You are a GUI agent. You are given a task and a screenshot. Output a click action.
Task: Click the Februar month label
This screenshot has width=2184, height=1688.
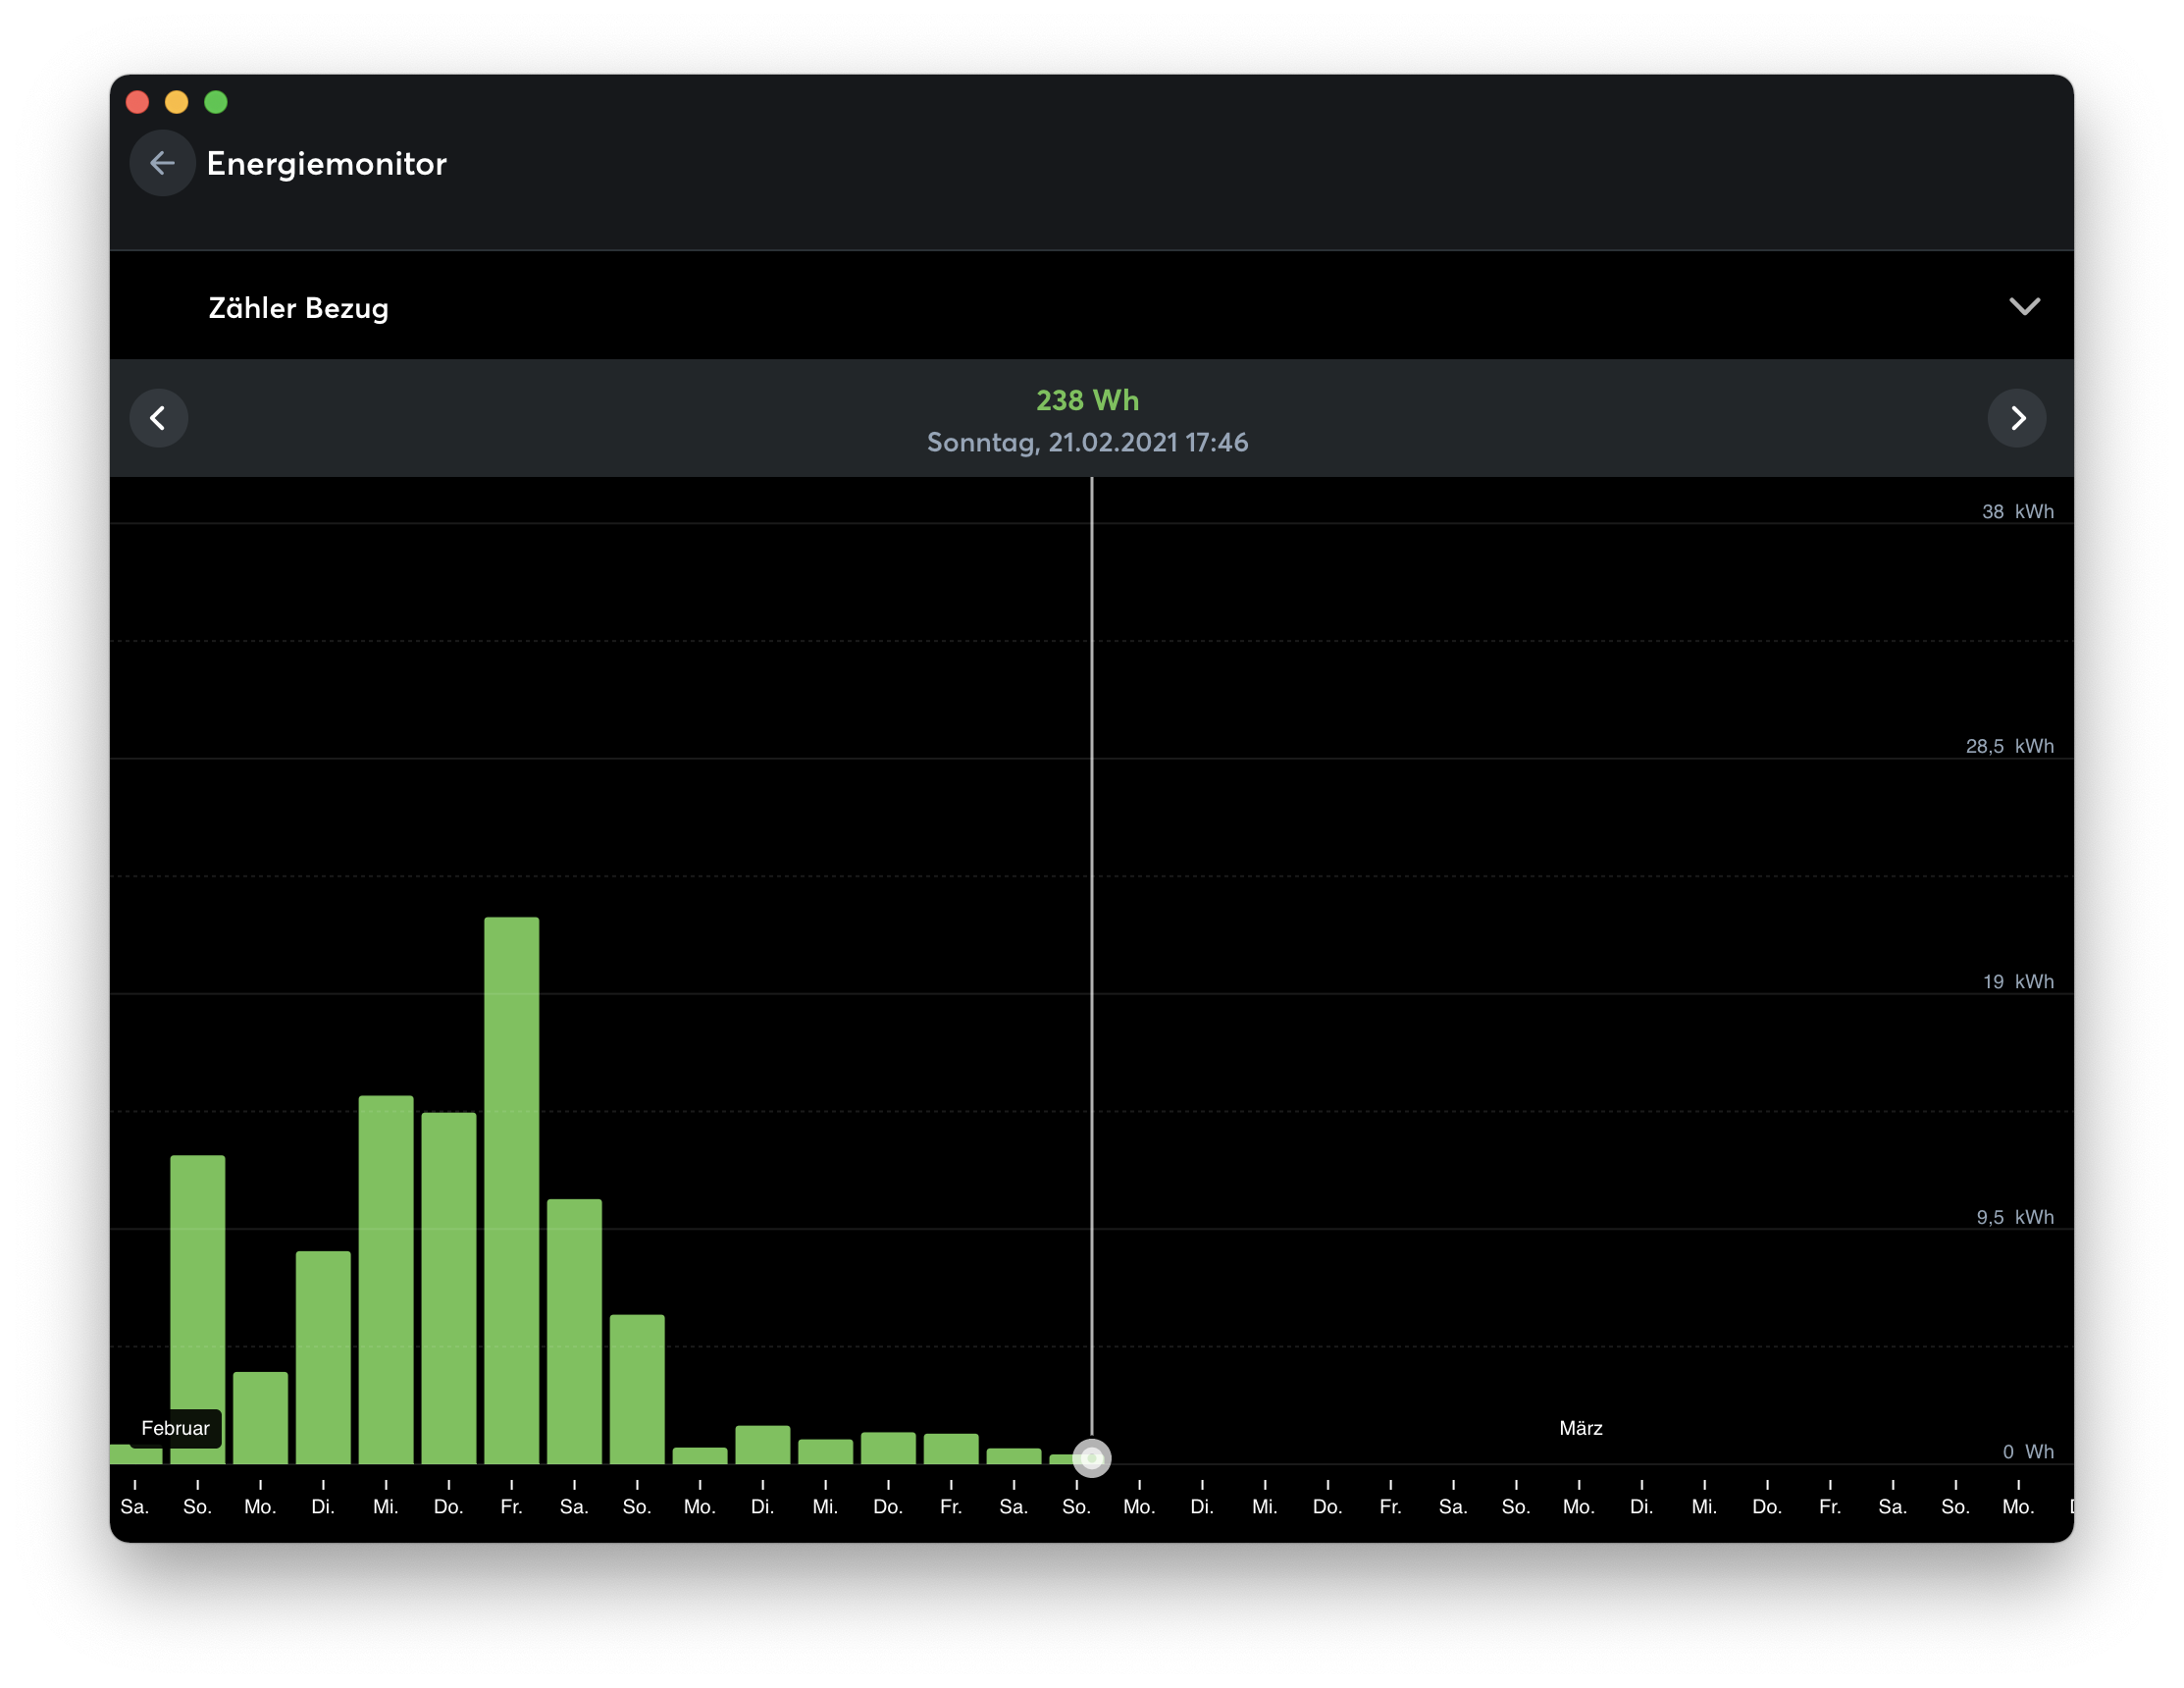pos(175,1428)
